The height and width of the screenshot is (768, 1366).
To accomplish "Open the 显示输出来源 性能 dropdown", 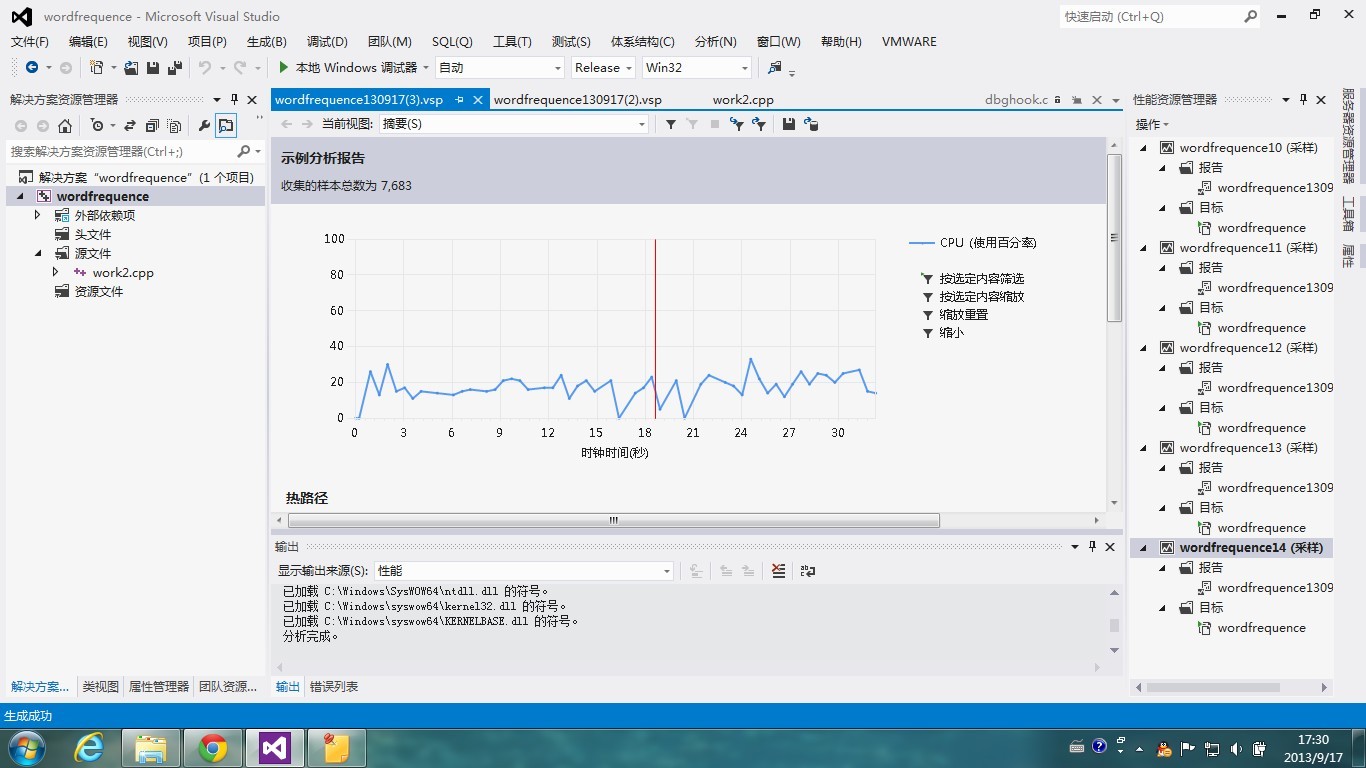I will point(524,571).
